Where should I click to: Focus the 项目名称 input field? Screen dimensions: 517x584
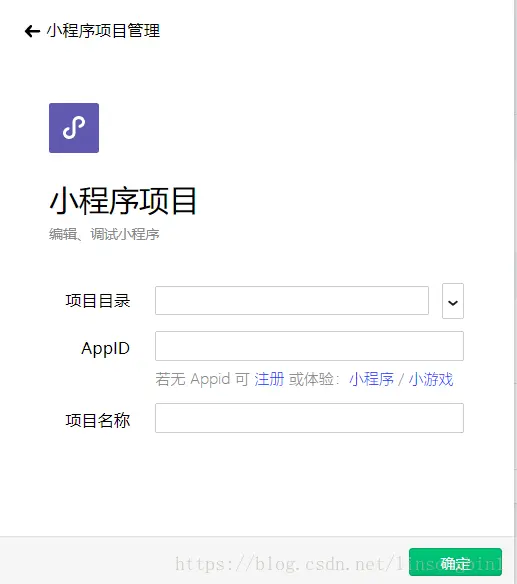pyautogui.click(x=309, y=418)
